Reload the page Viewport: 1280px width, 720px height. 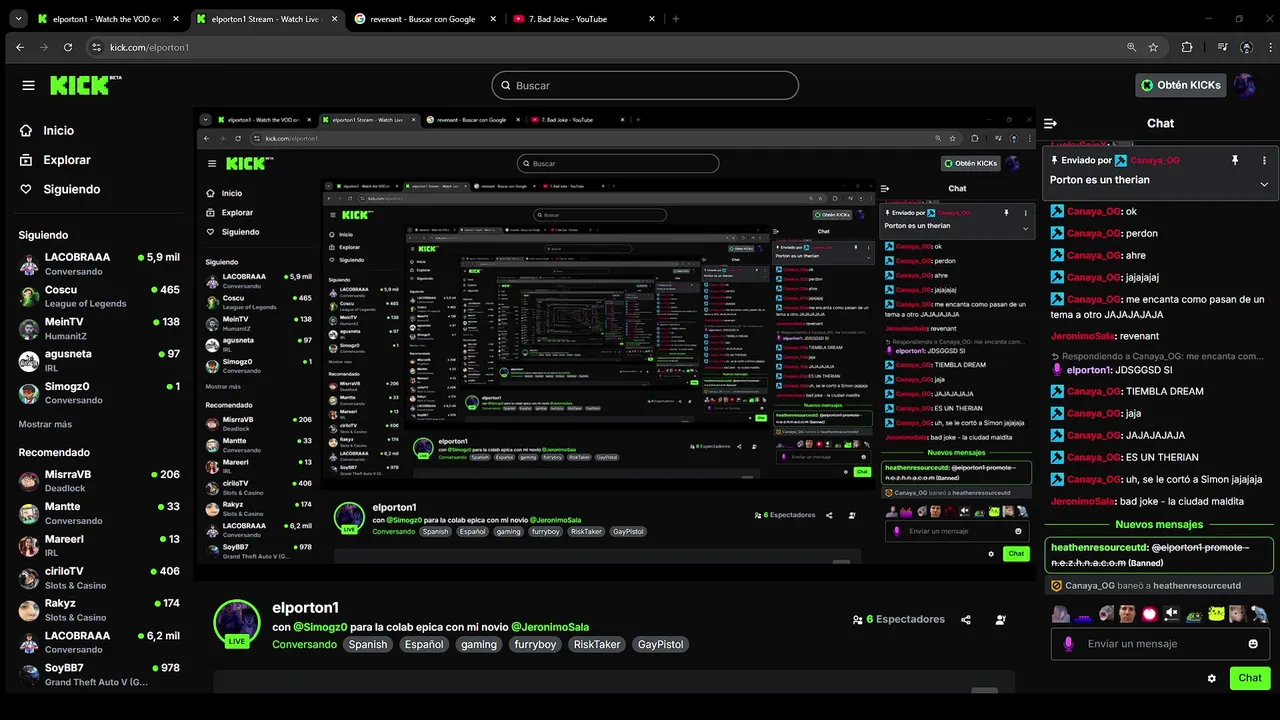click(68, 47)
